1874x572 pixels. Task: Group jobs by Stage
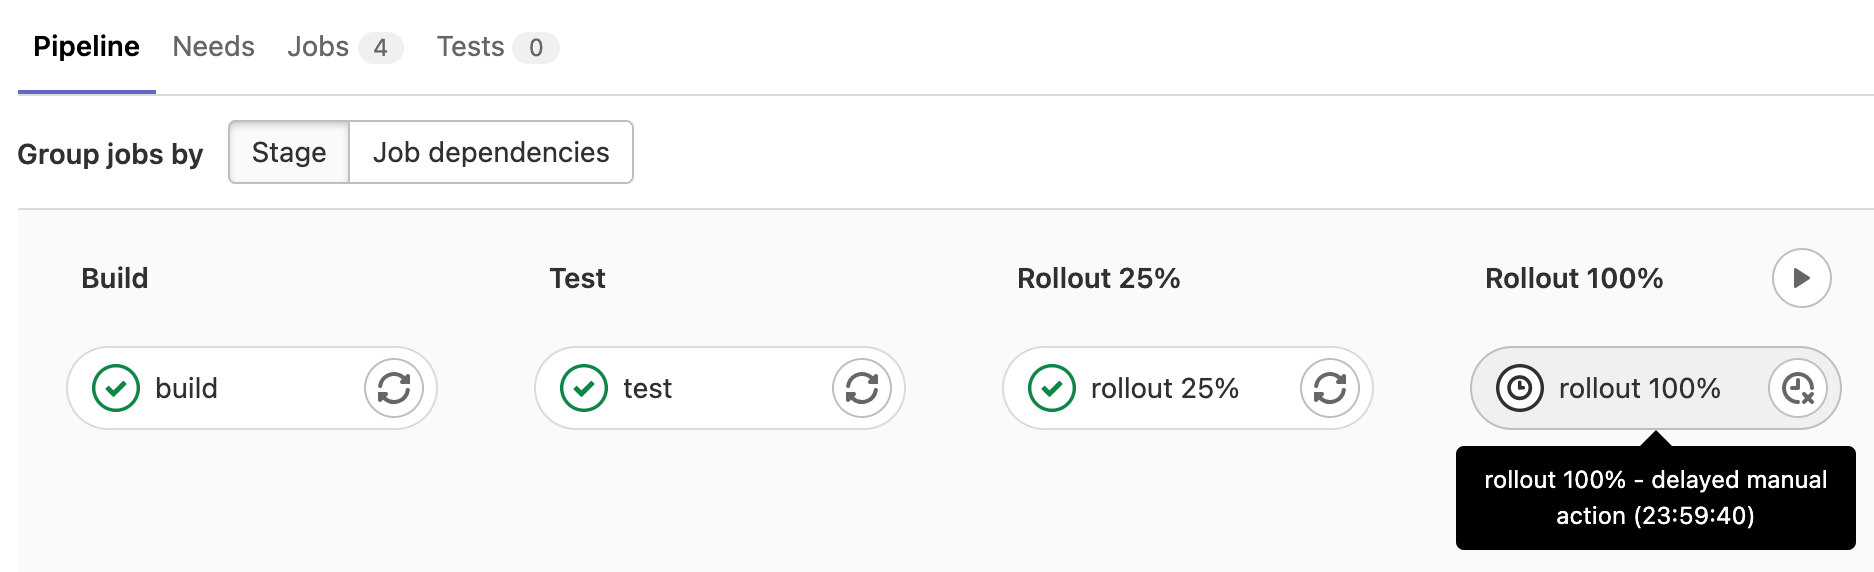tap(289, 152)
